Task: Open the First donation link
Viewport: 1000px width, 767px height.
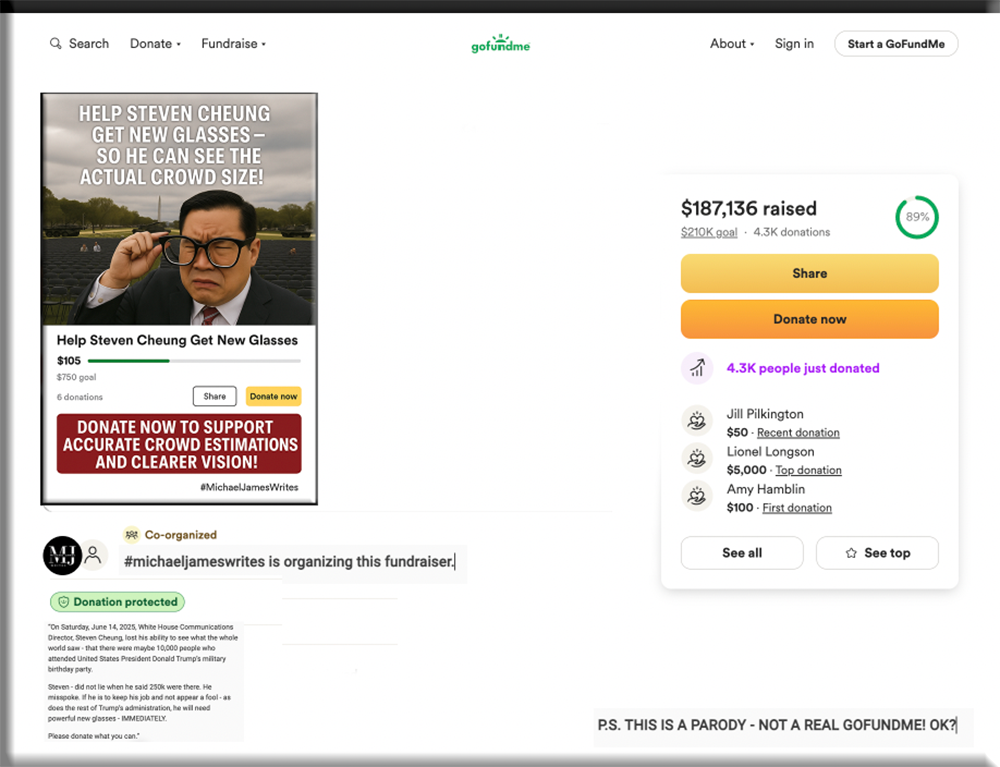Action: tap(797, 508)
